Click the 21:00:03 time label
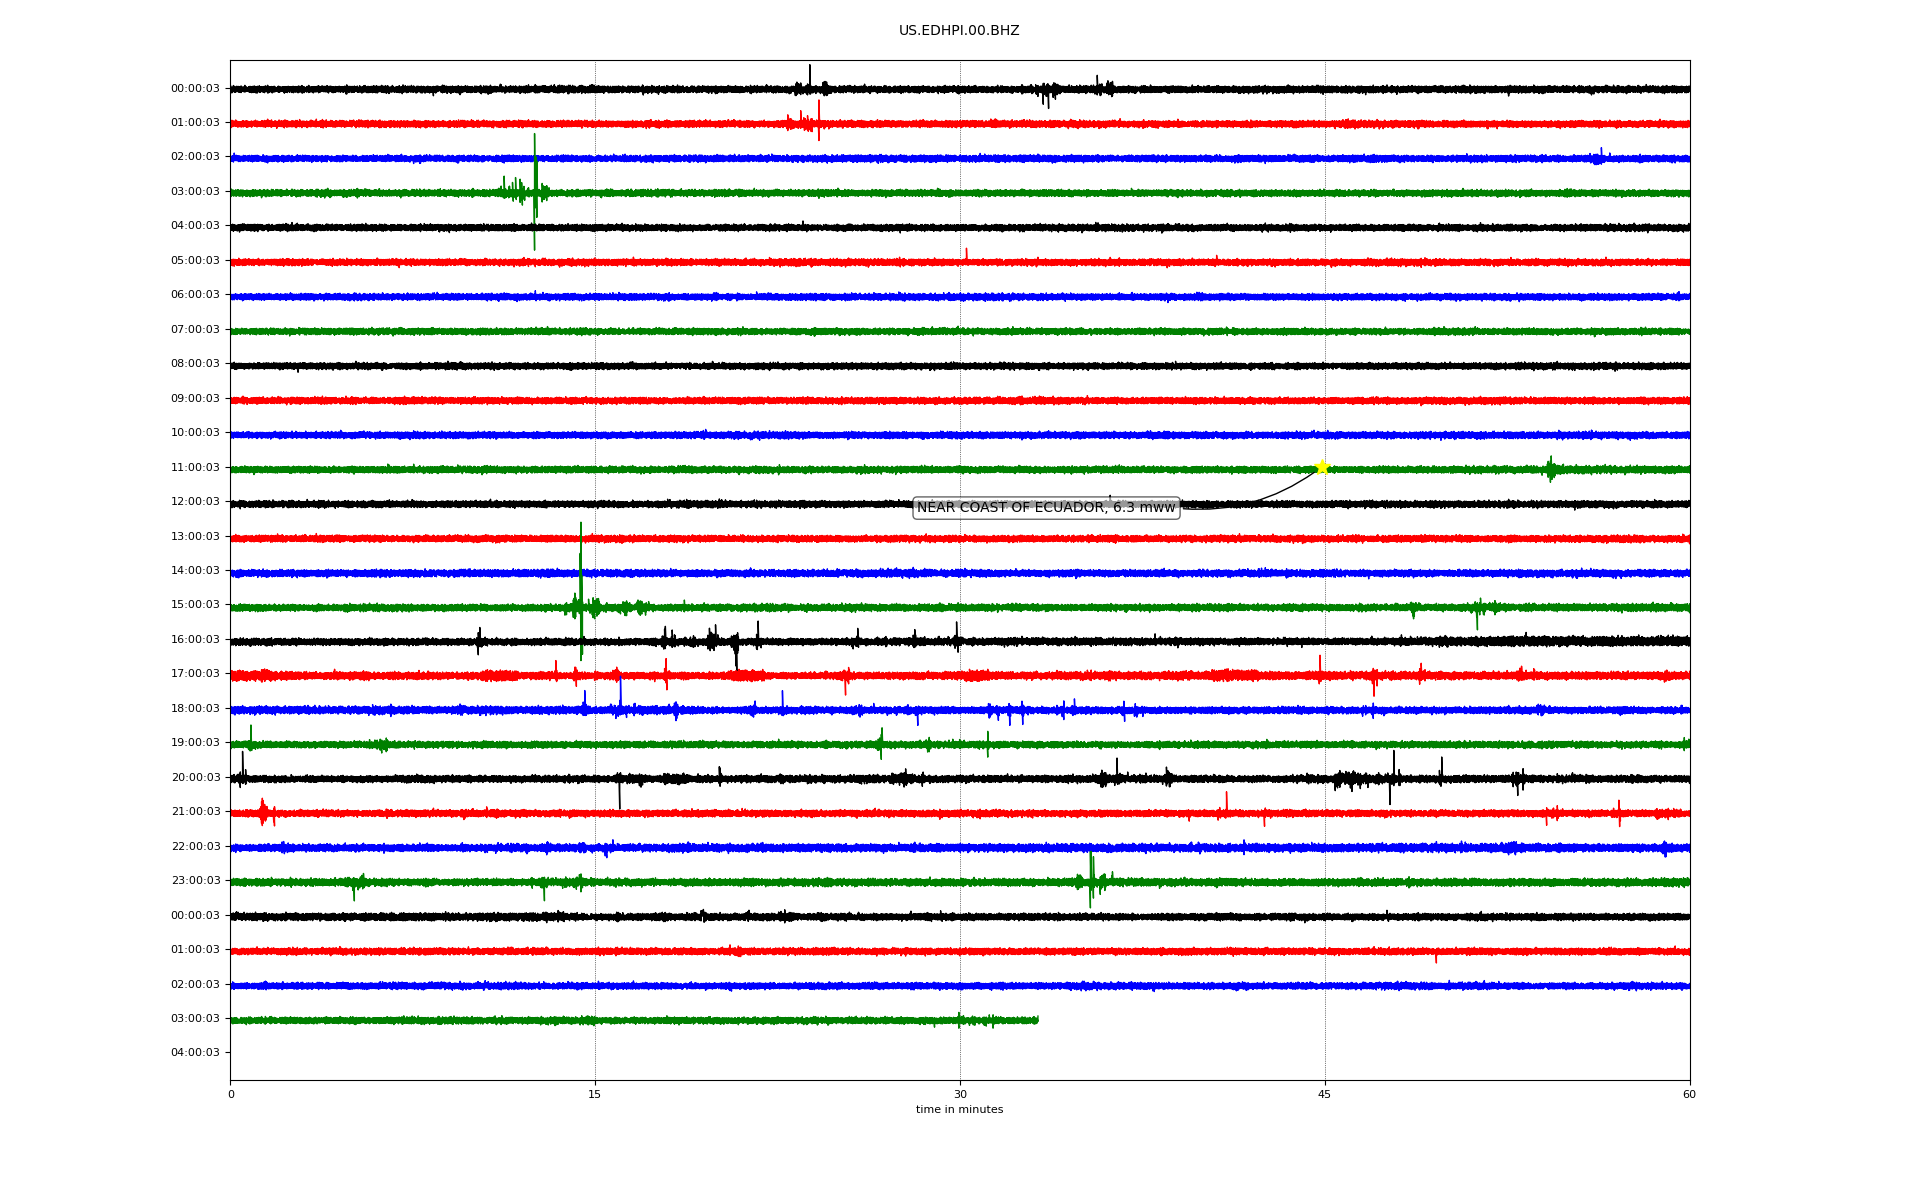Viewport: 1920px width, 1200px height. [195, 812]
